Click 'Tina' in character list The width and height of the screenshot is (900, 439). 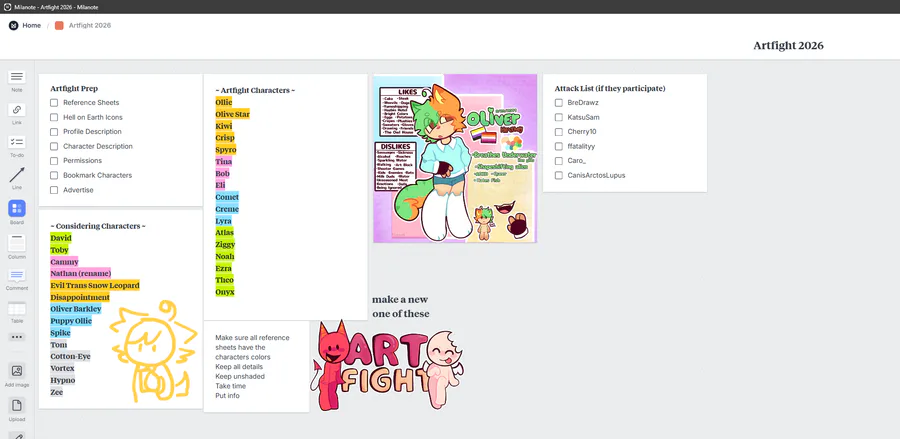224,161
